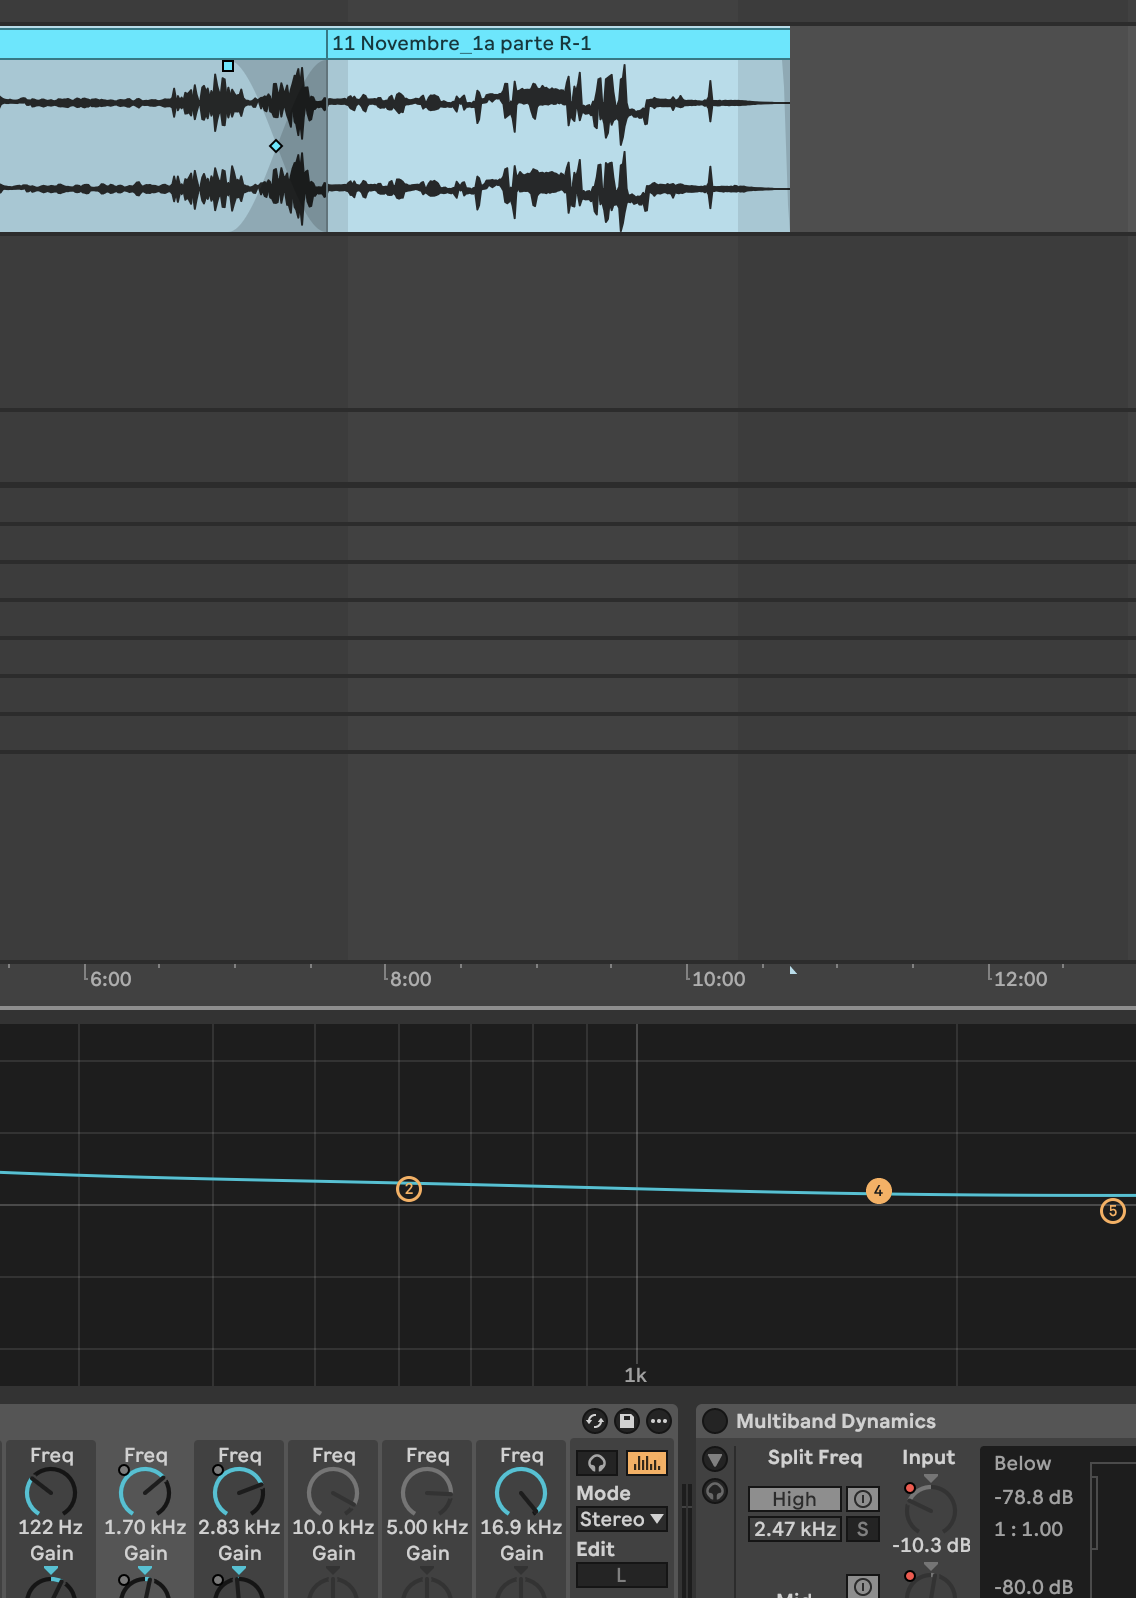The image size is (1136, 1598).
Task: Solo the High band with S button
Action: (863, 1529)
